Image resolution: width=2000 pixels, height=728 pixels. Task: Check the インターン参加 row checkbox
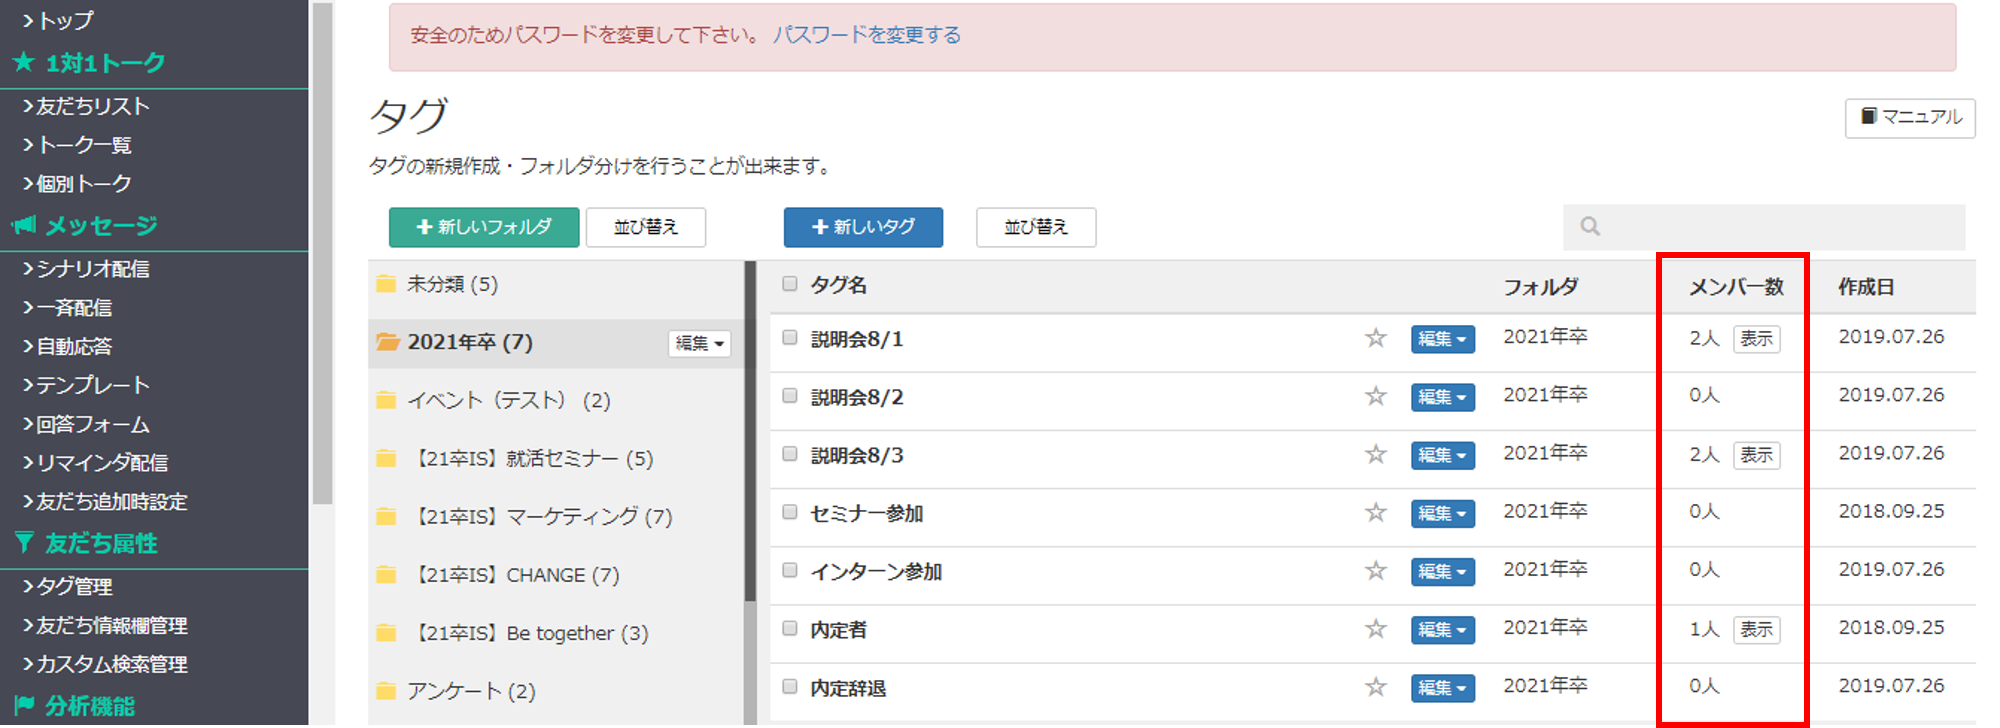click(790, 570)
